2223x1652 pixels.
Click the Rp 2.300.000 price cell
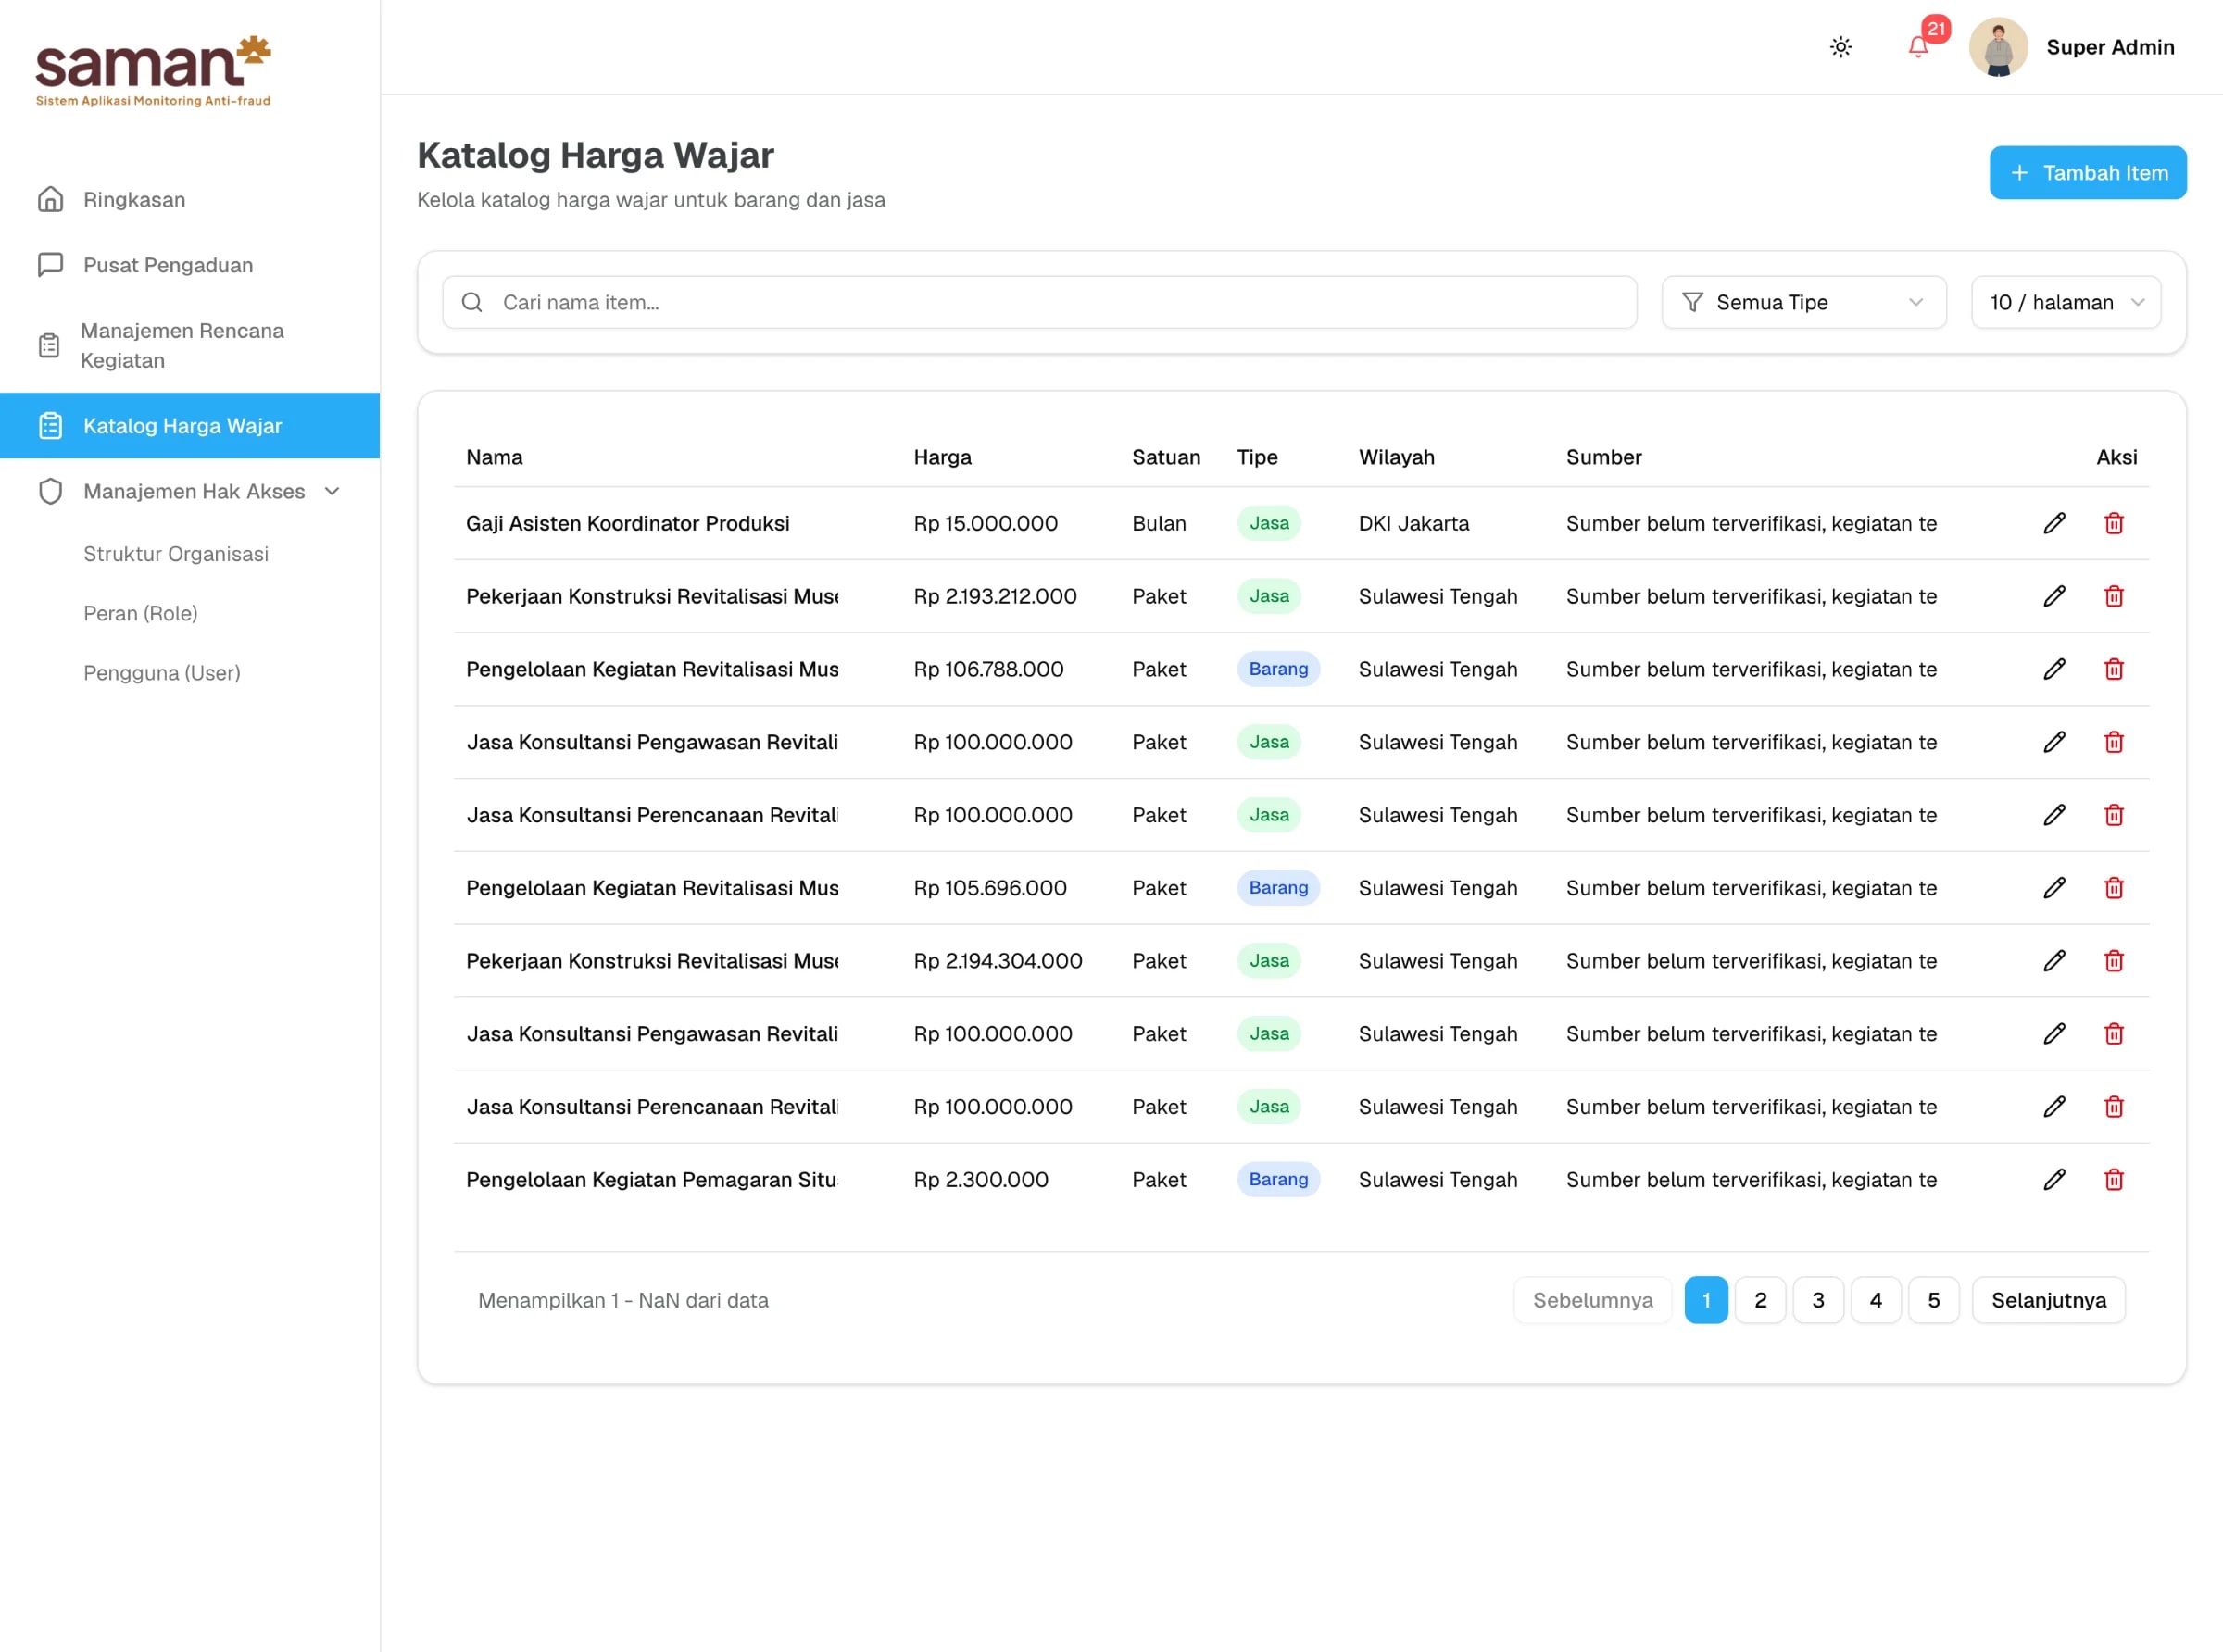[x=981, y=1180]
